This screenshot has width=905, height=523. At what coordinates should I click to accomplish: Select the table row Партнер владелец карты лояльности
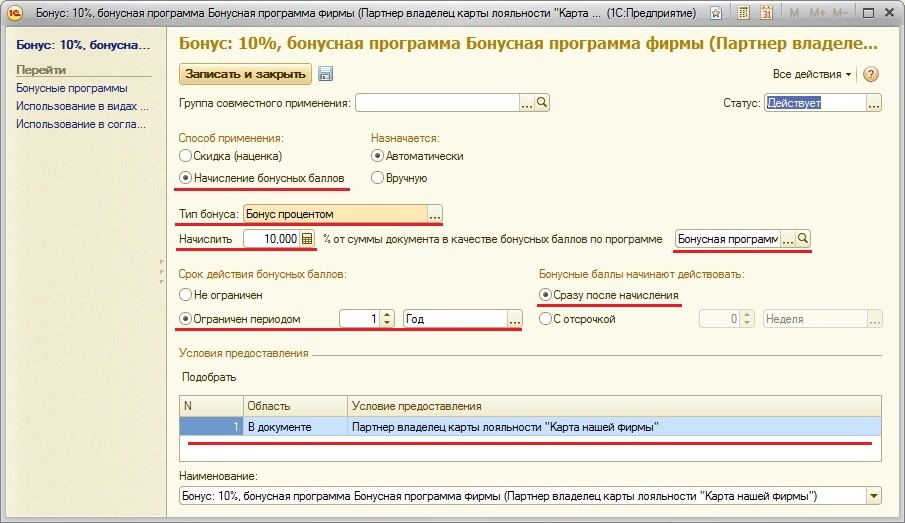(x=505, y=427)
